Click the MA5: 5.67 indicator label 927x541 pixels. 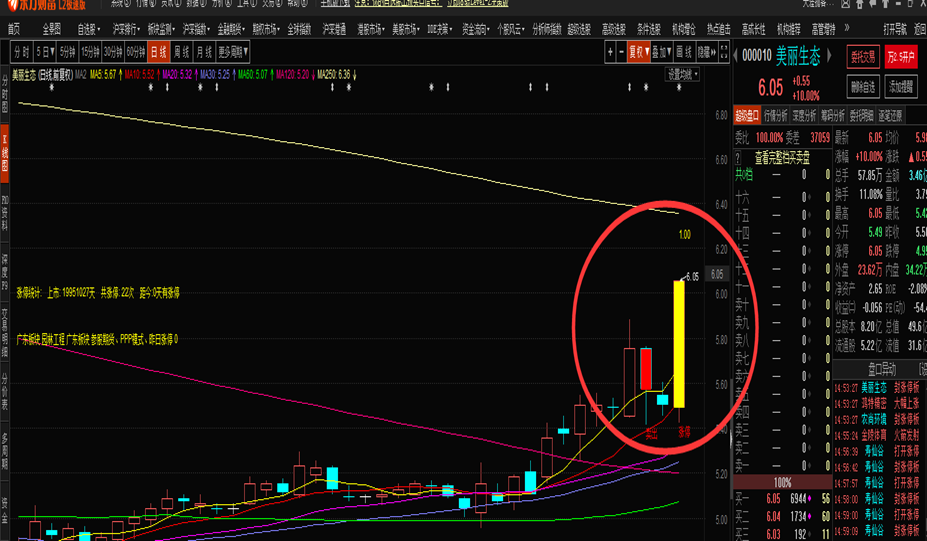click(103, 74)
